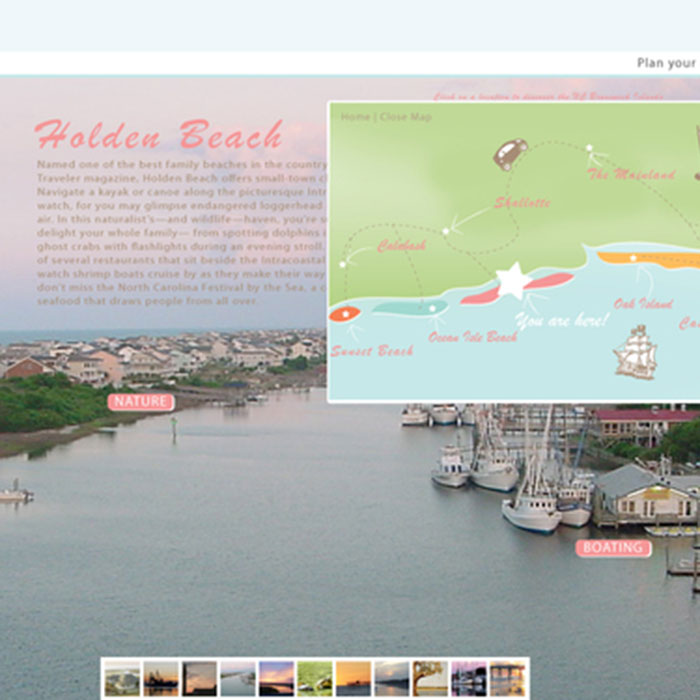700x700 pixels.
Task: Open the orange sky sunset thumbnail
Action: pos(353,679)
